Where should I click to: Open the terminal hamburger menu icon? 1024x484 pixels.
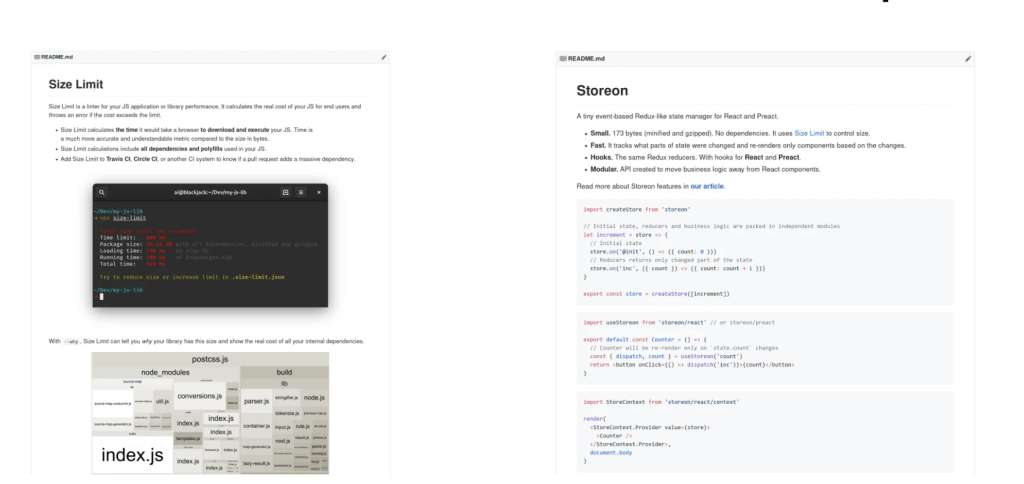point(301,192)
